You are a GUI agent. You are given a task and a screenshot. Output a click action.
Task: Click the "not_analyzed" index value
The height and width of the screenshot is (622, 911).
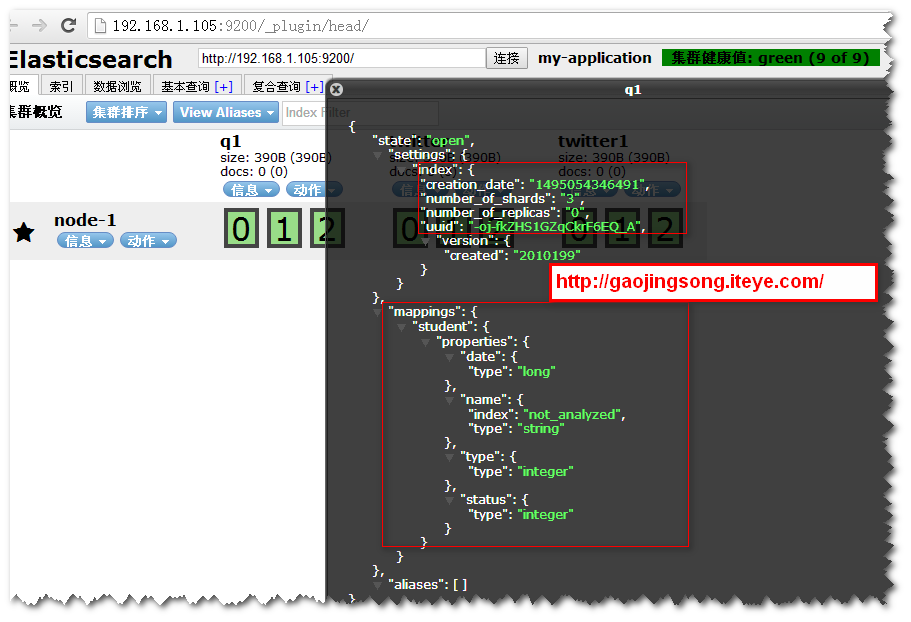[572, 414]
